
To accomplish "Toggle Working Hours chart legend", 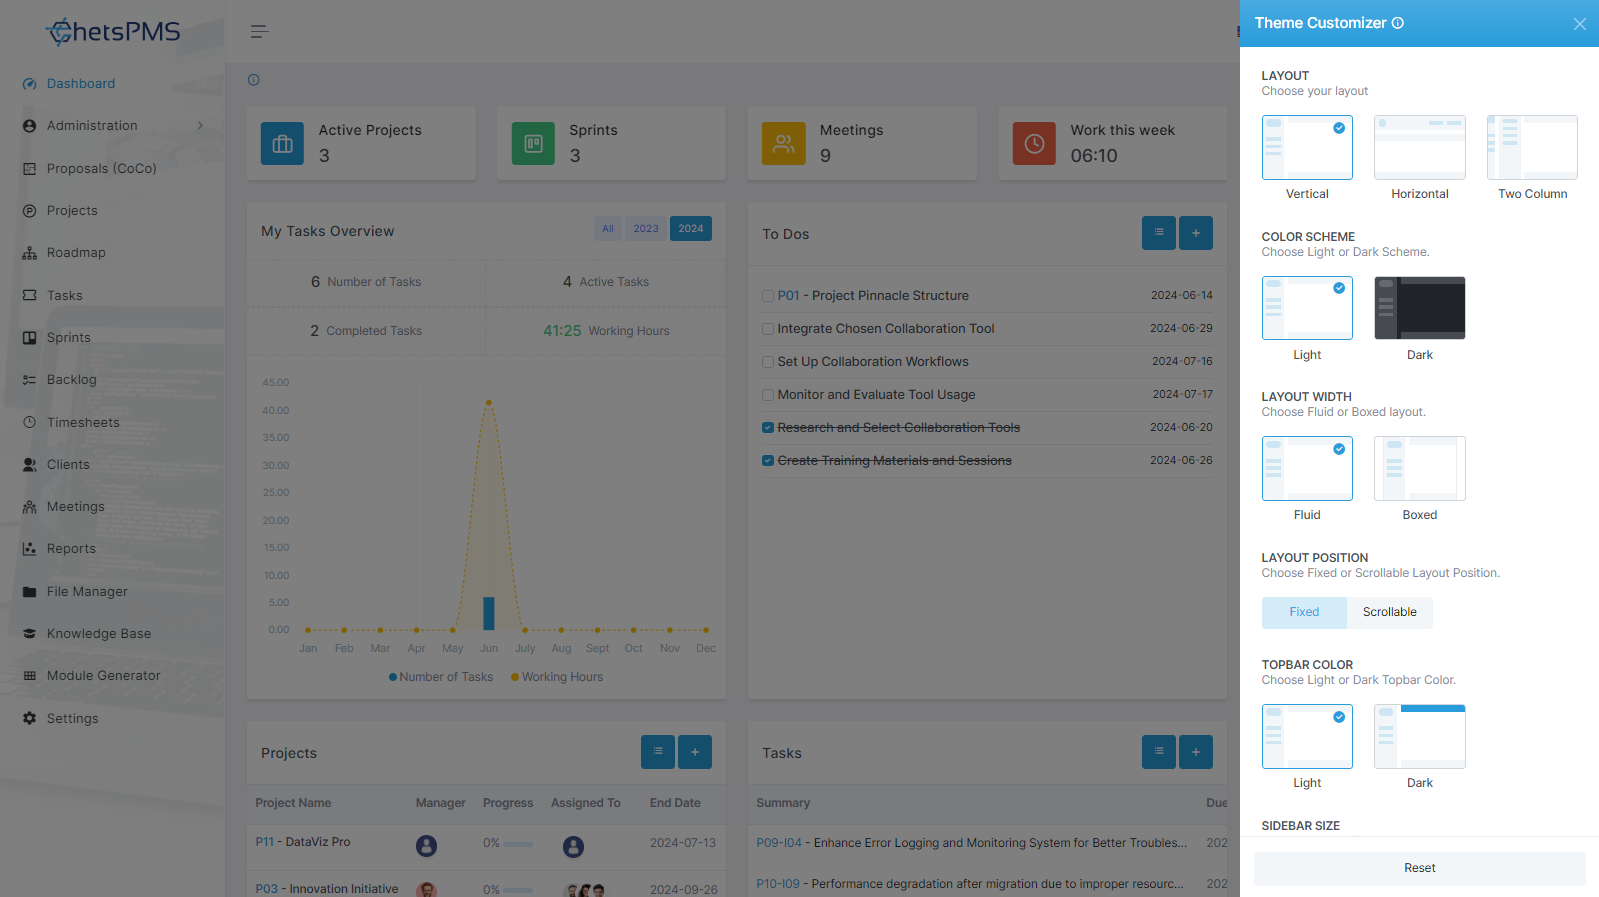I will pyautogui.click(x=557, y=677).
